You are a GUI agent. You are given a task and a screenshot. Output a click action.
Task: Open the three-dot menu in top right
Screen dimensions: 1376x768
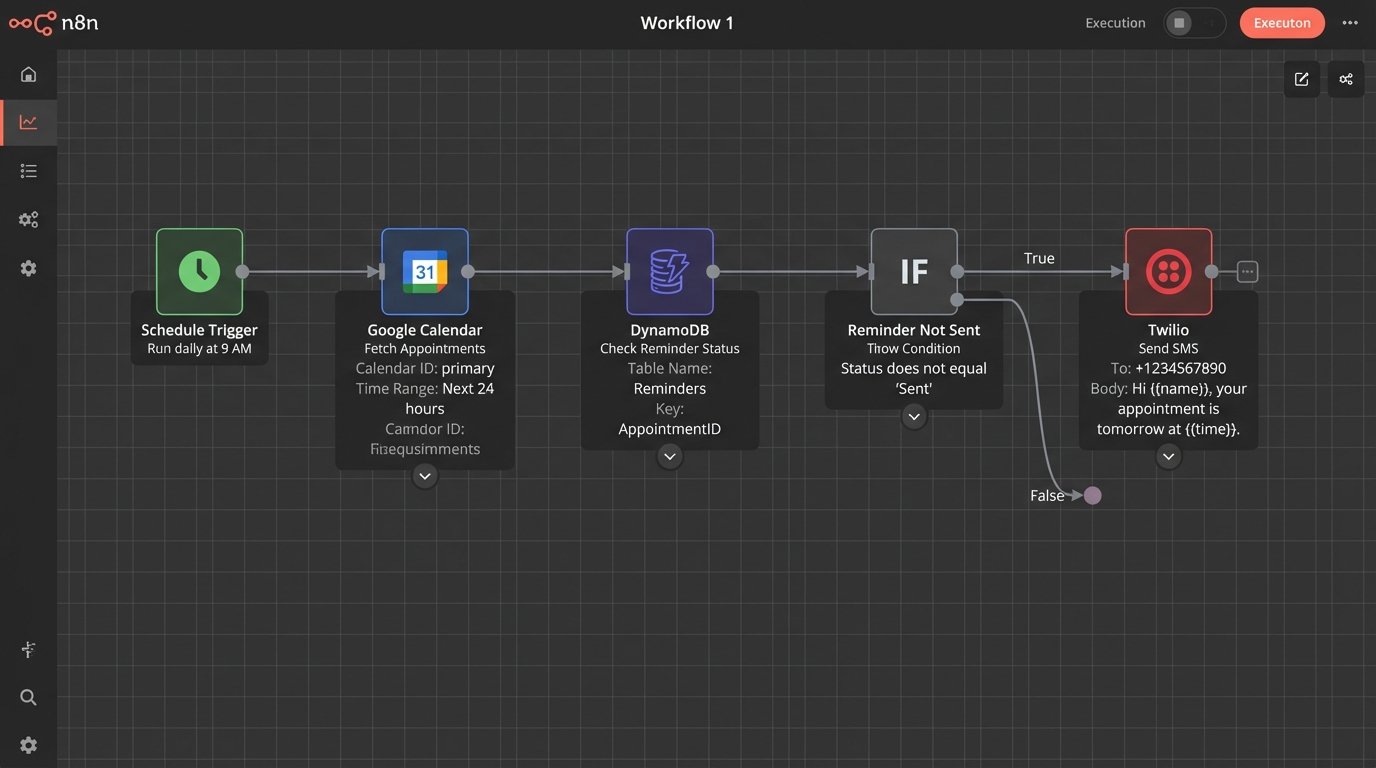coord(1350,22)
